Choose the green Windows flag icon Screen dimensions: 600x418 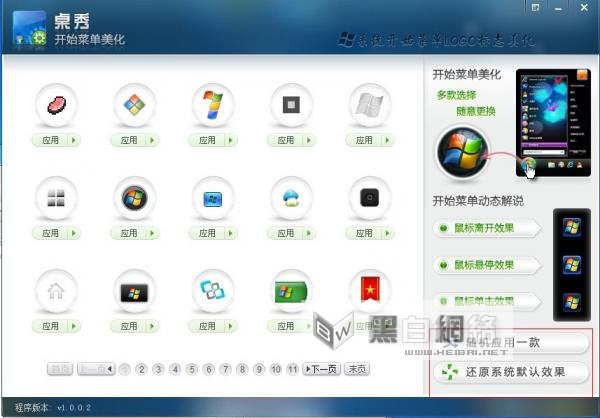pyautogui.click(x=292, y=291)
